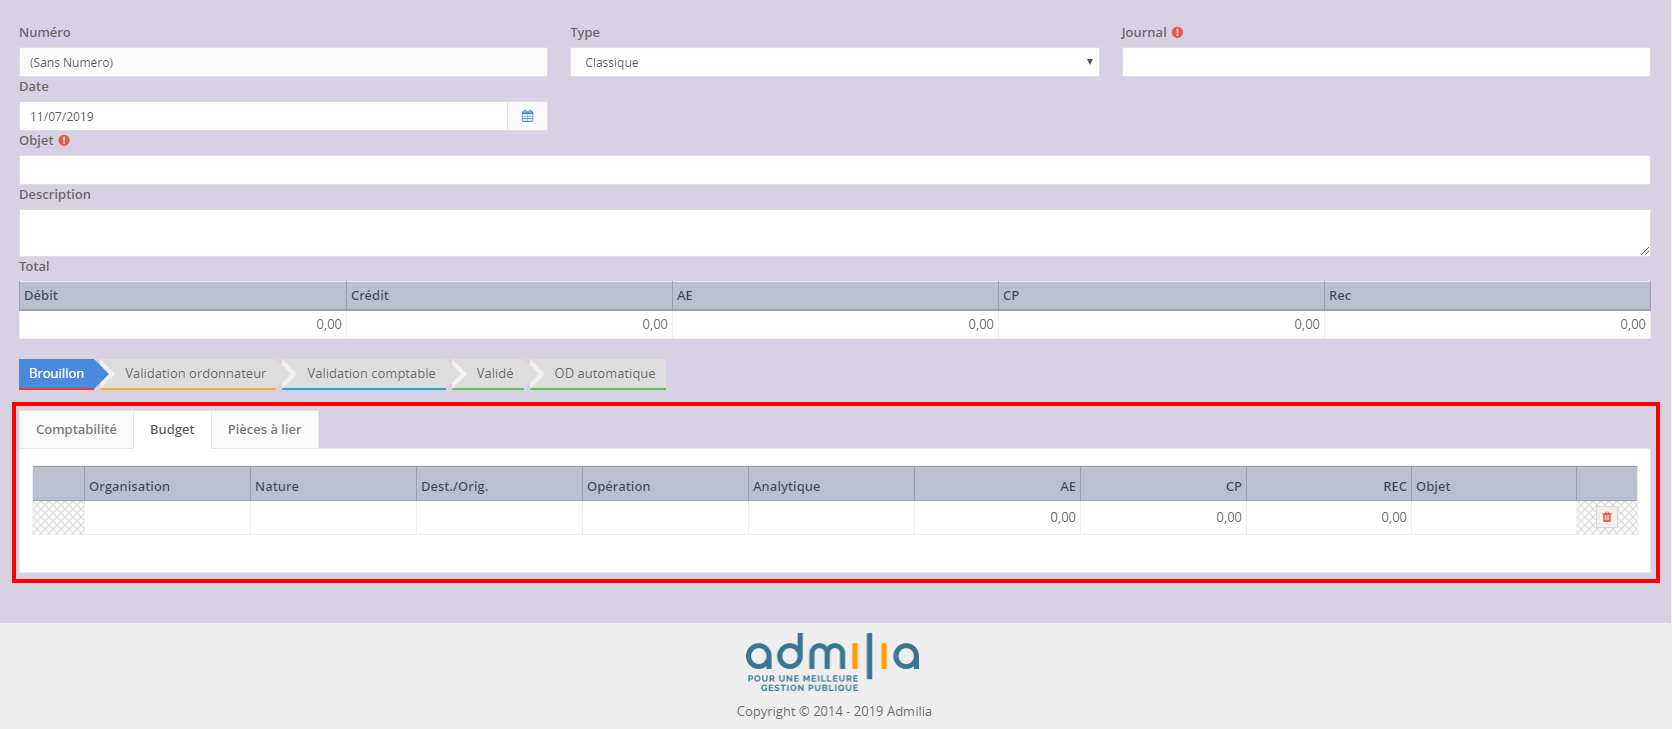Viewport: 1672px width, 729px height.
Task: Select the Brouillon workflow step
Action: [57, 373]
